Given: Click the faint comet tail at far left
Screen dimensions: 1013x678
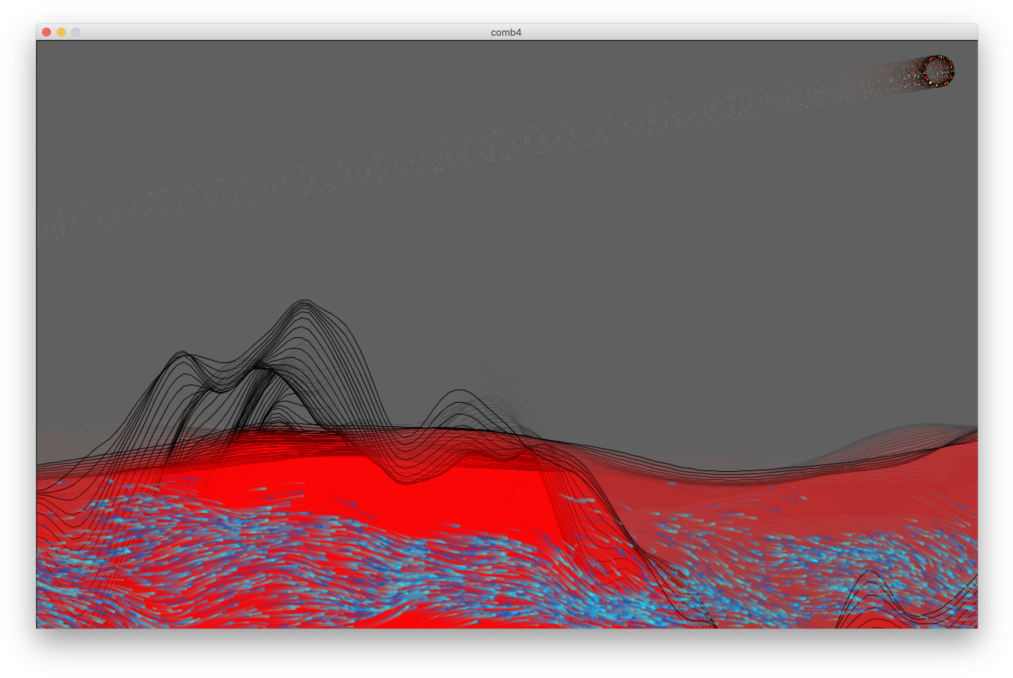Looking at the screenshot, I should click(60, 222).
